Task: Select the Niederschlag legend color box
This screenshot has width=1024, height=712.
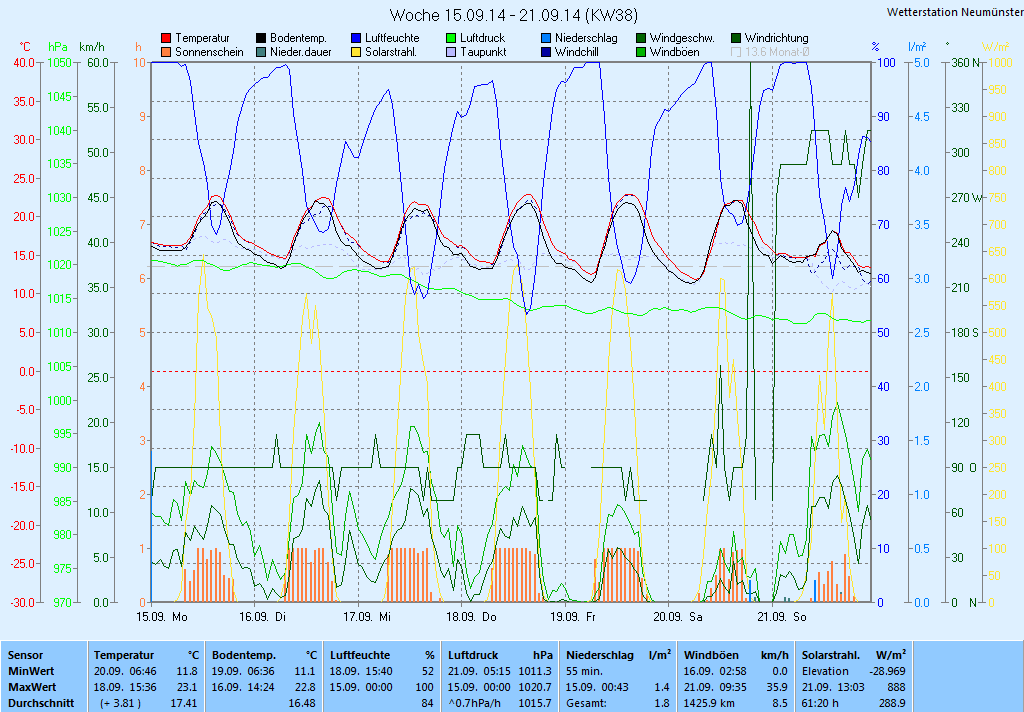Action: click(x=546, y=38)
